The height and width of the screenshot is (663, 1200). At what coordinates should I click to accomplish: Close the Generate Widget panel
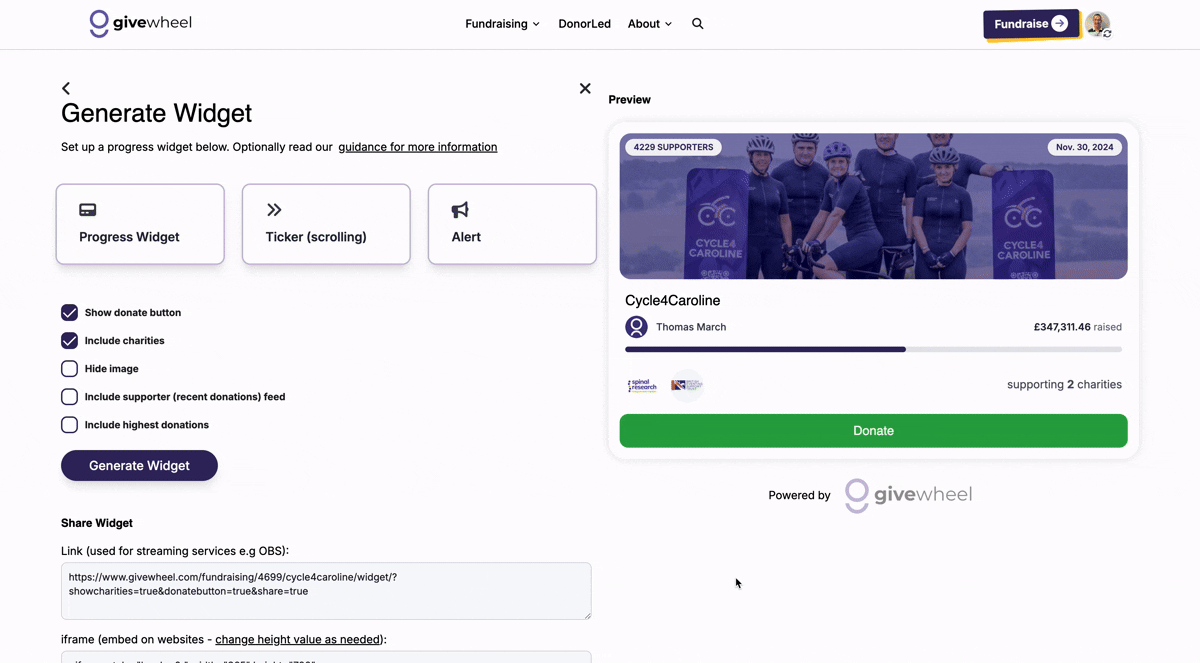coord(585,89)
